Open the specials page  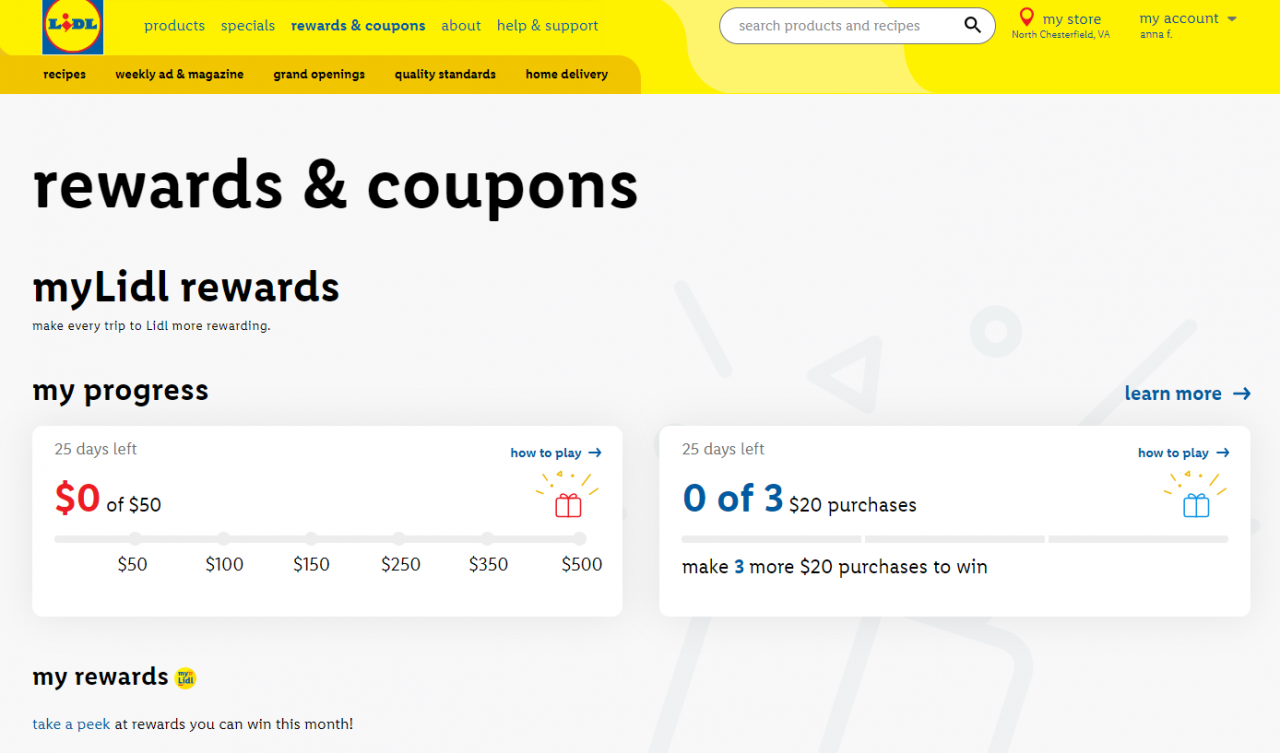pyautogui.click(x=247, y=25)
